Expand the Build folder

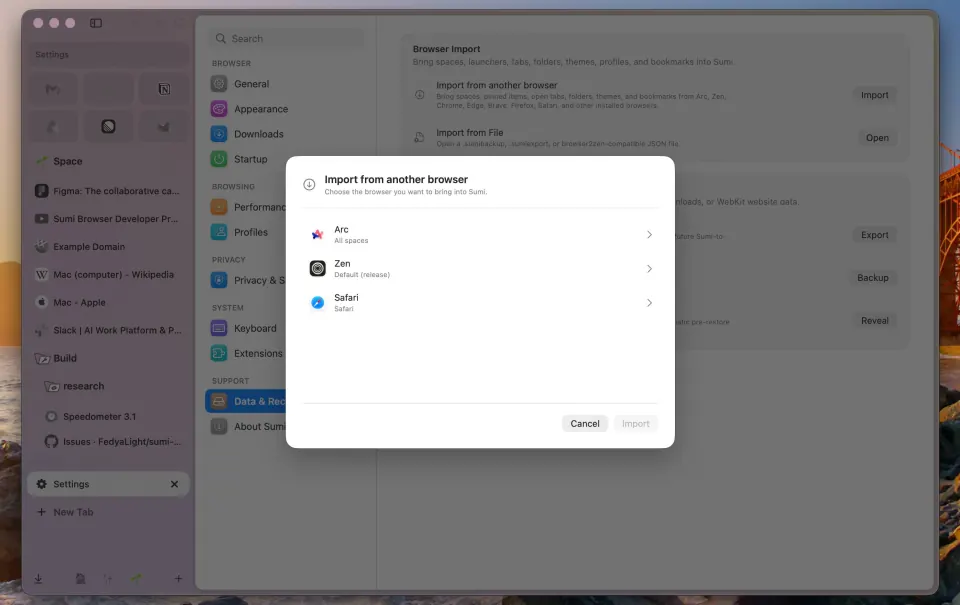108,358
